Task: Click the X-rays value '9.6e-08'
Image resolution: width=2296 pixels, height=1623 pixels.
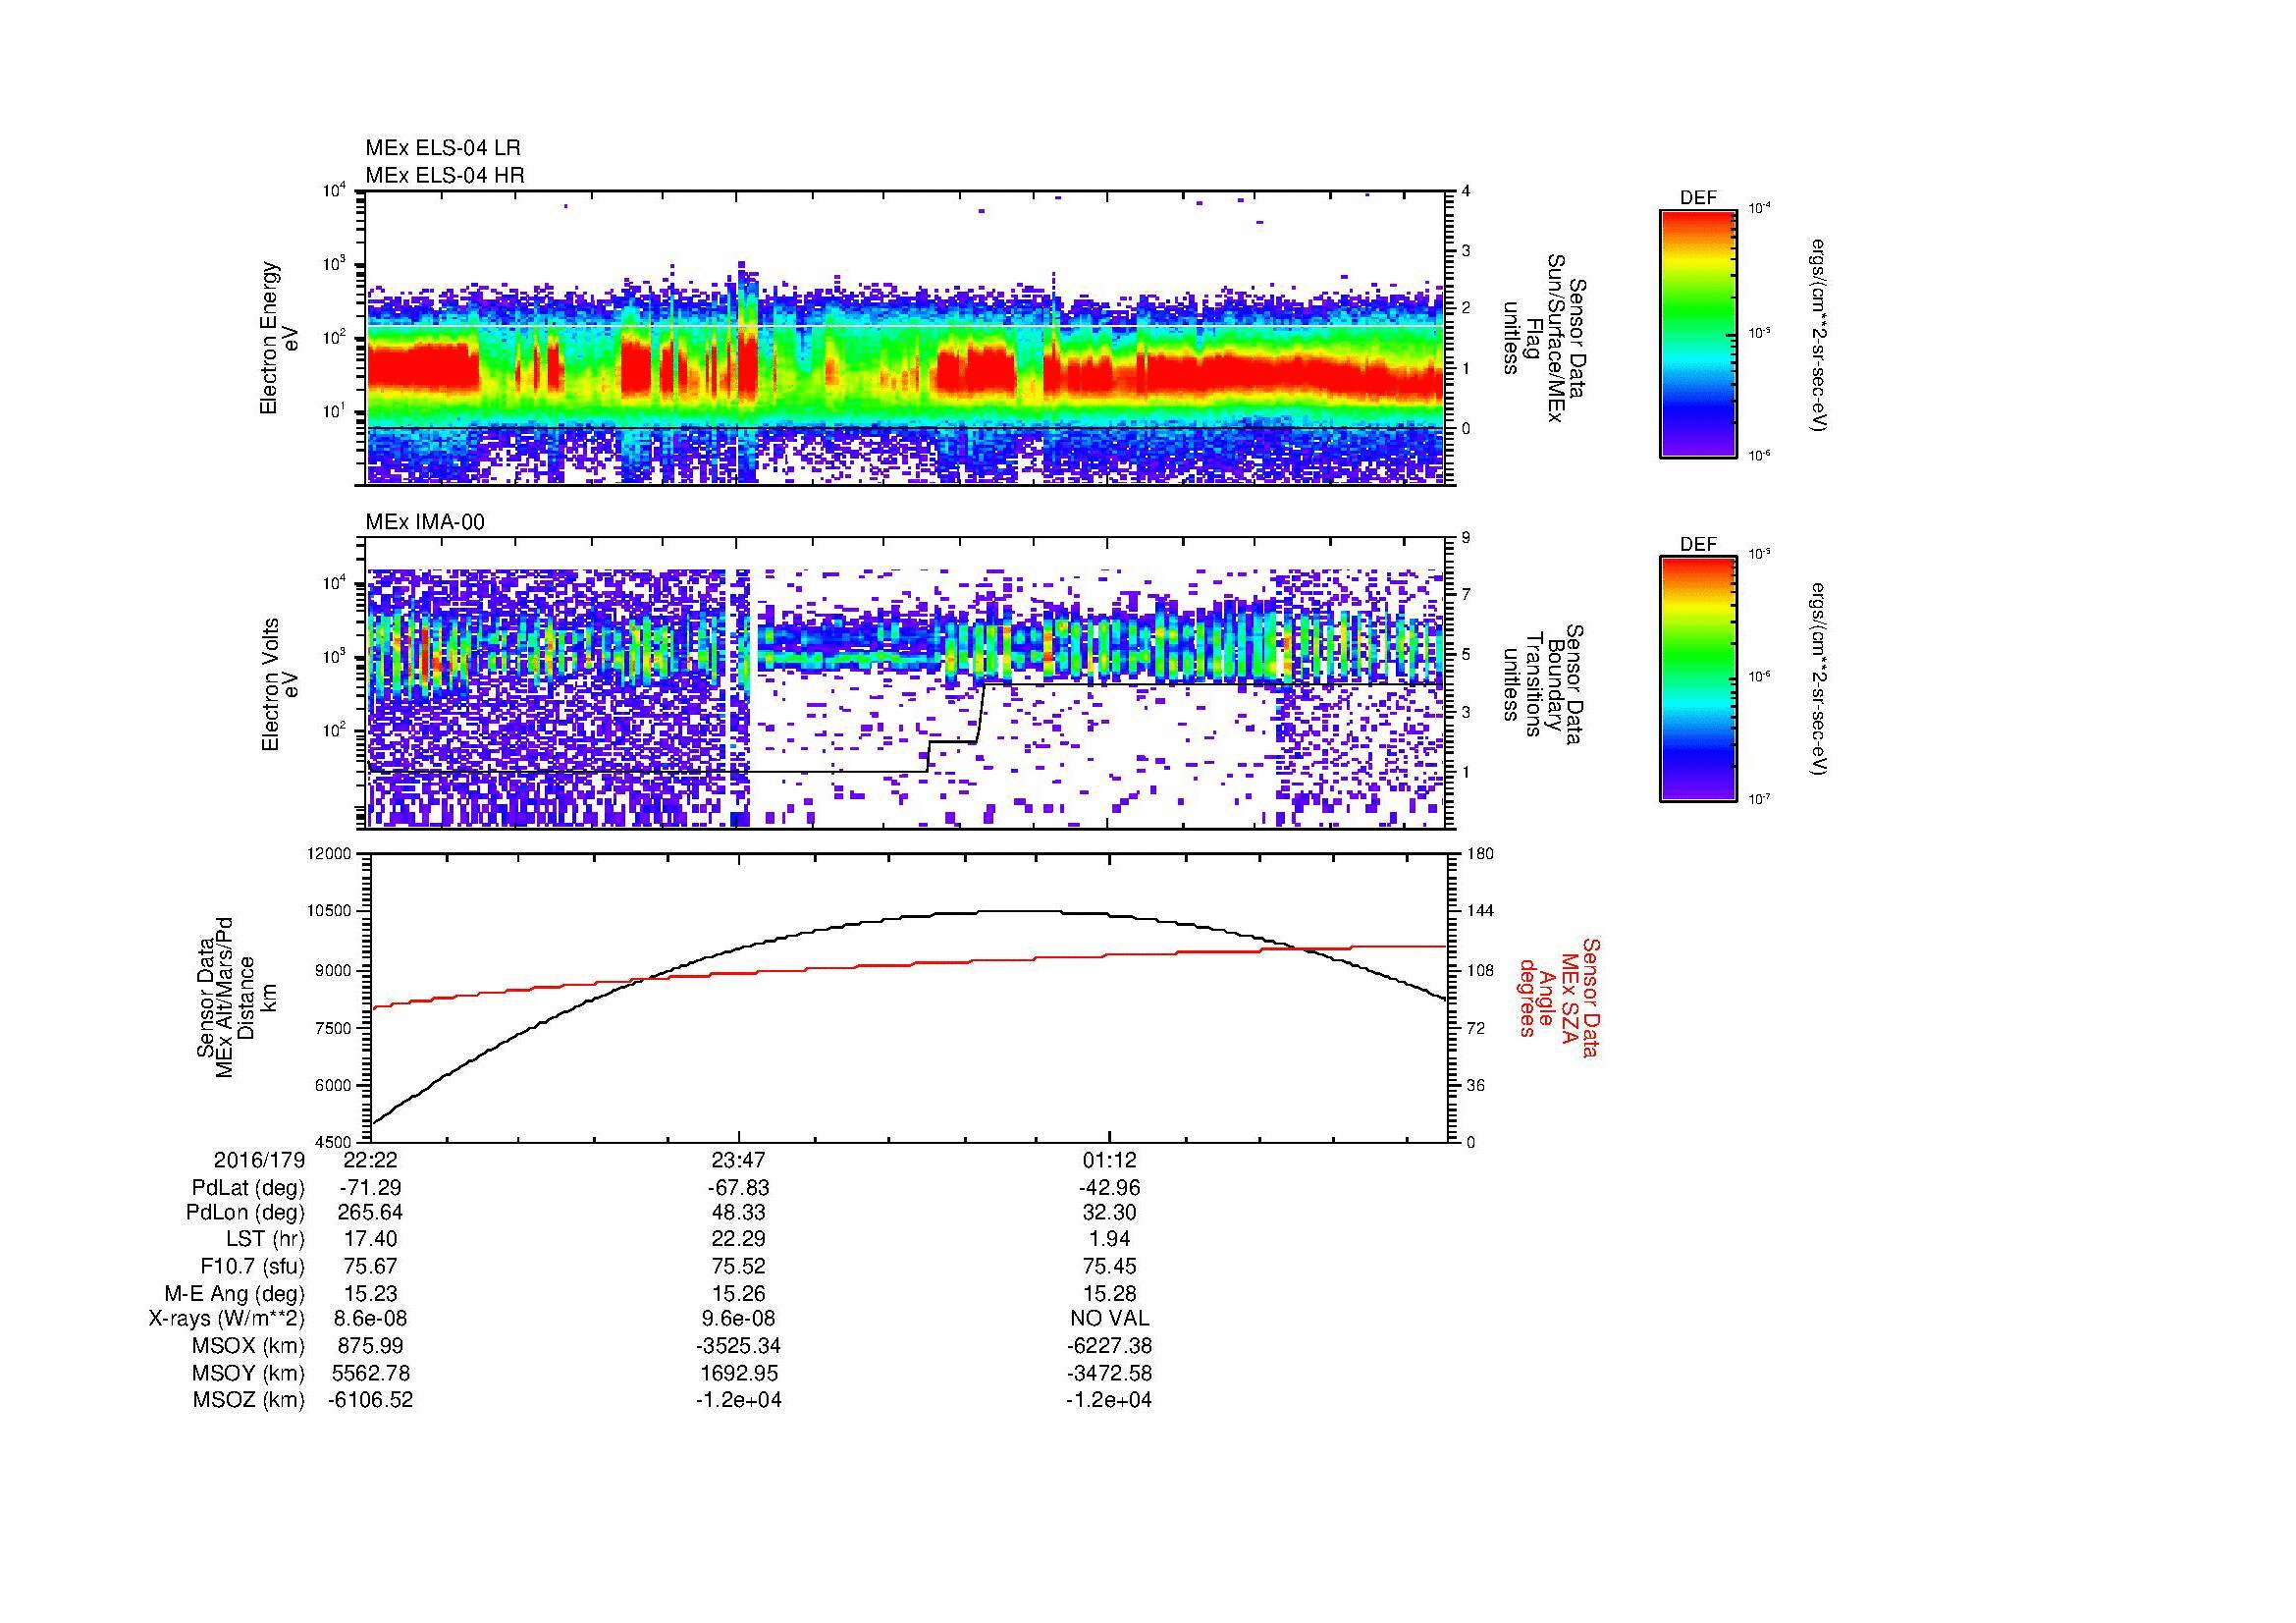Action: click(x=739, y=1319)
